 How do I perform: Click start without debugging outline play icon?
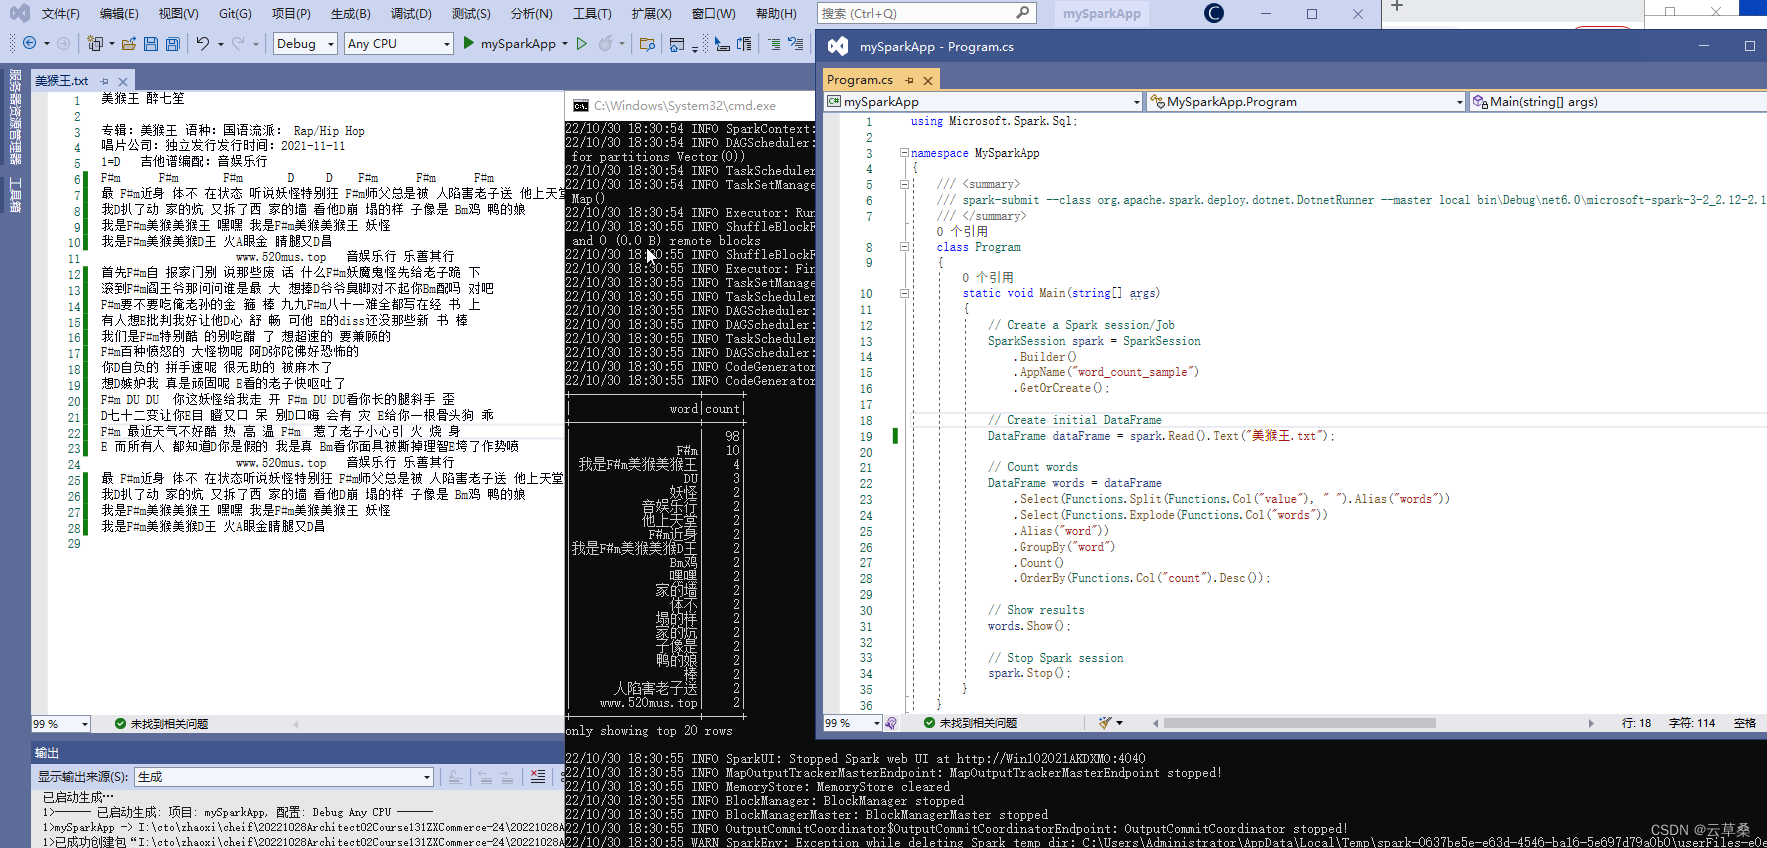coord(582,43)
